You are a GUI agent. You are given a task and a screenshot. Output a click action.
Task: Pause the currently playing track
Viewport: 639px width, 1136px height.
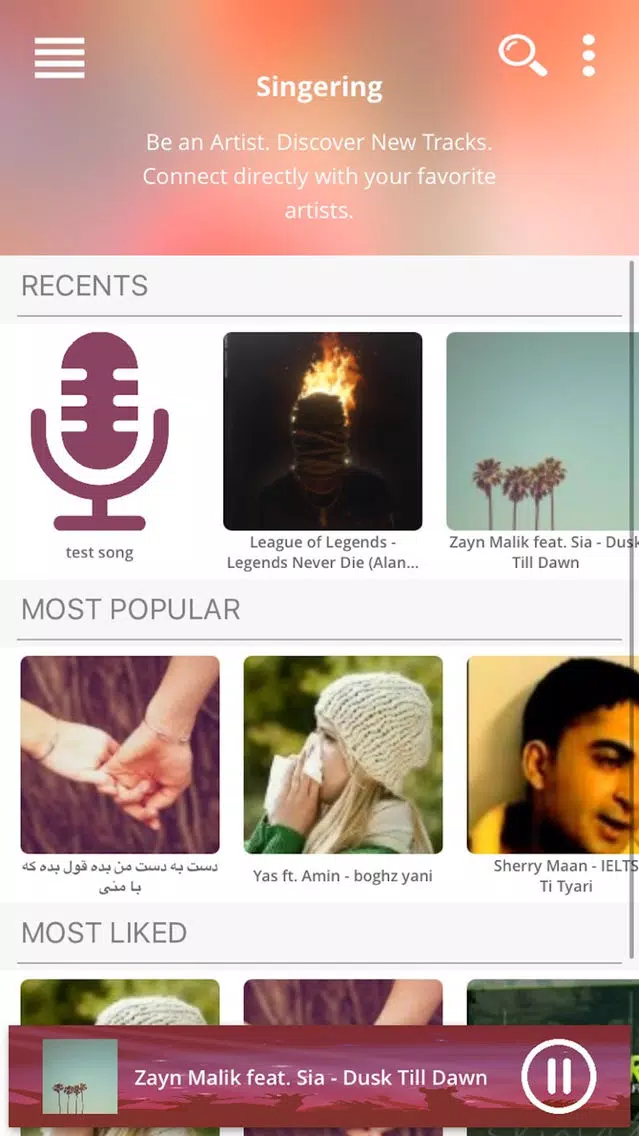coord(559,1076)
